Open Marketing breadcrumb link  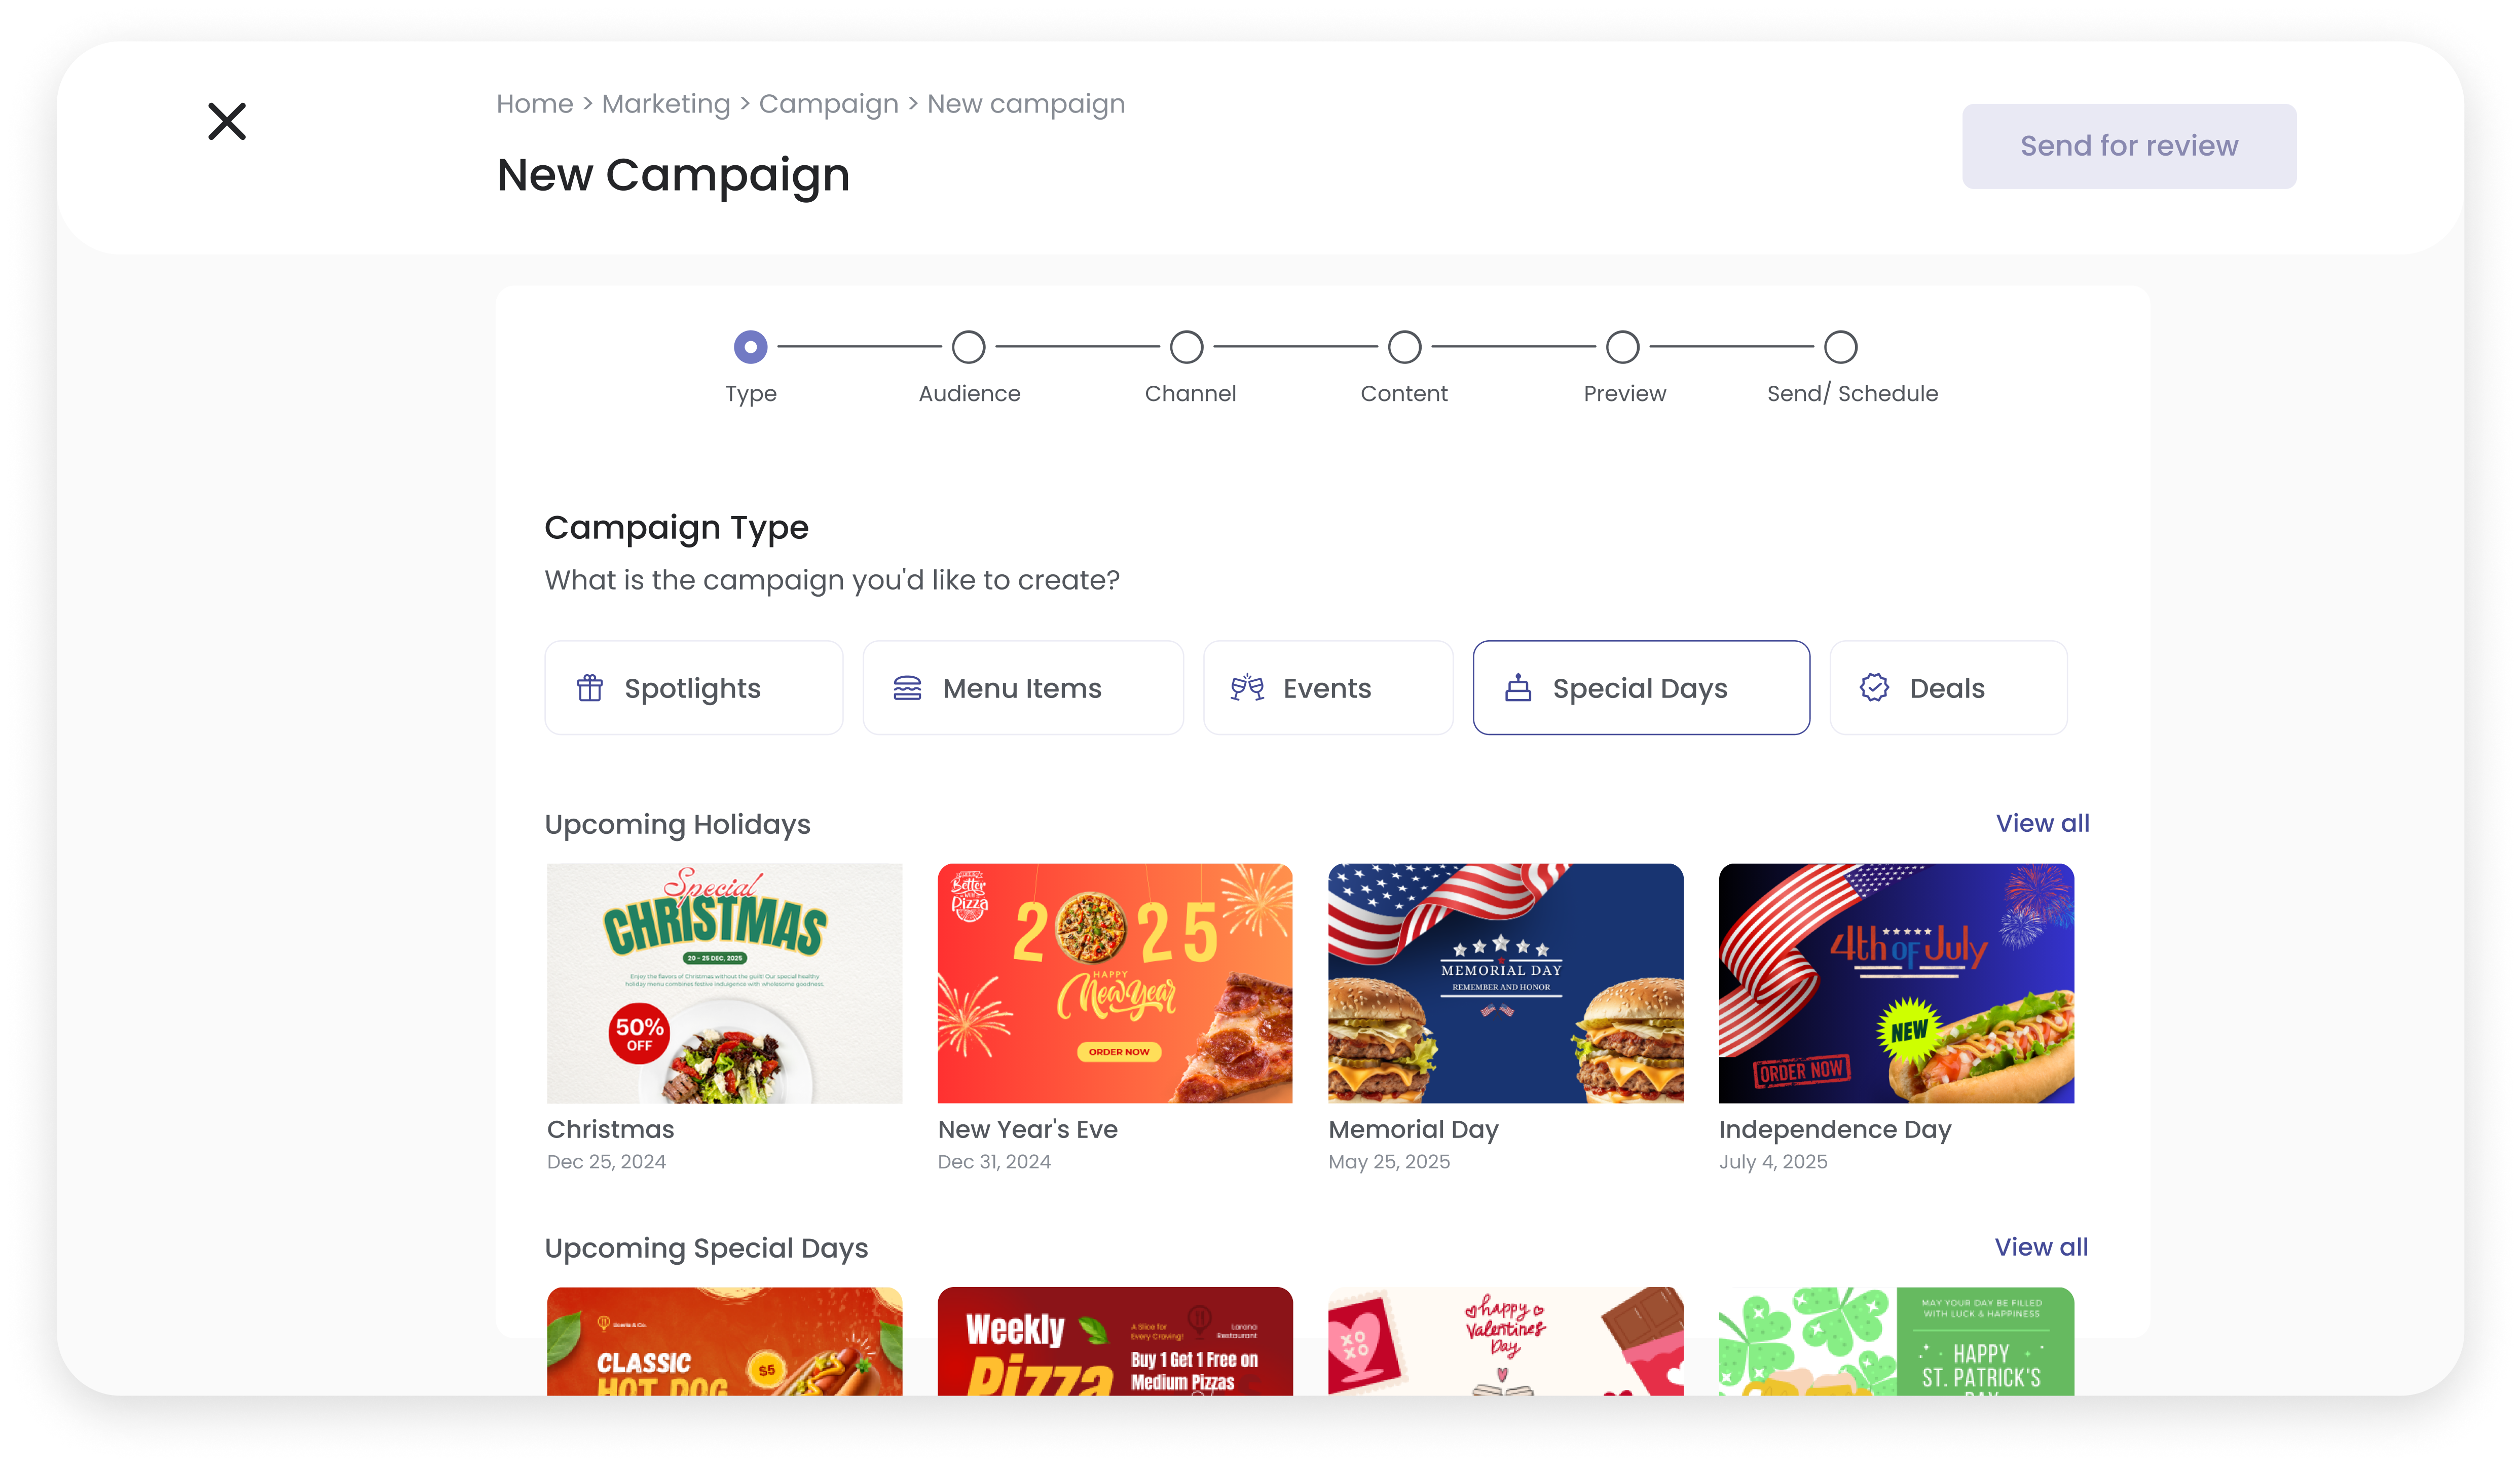666,104
